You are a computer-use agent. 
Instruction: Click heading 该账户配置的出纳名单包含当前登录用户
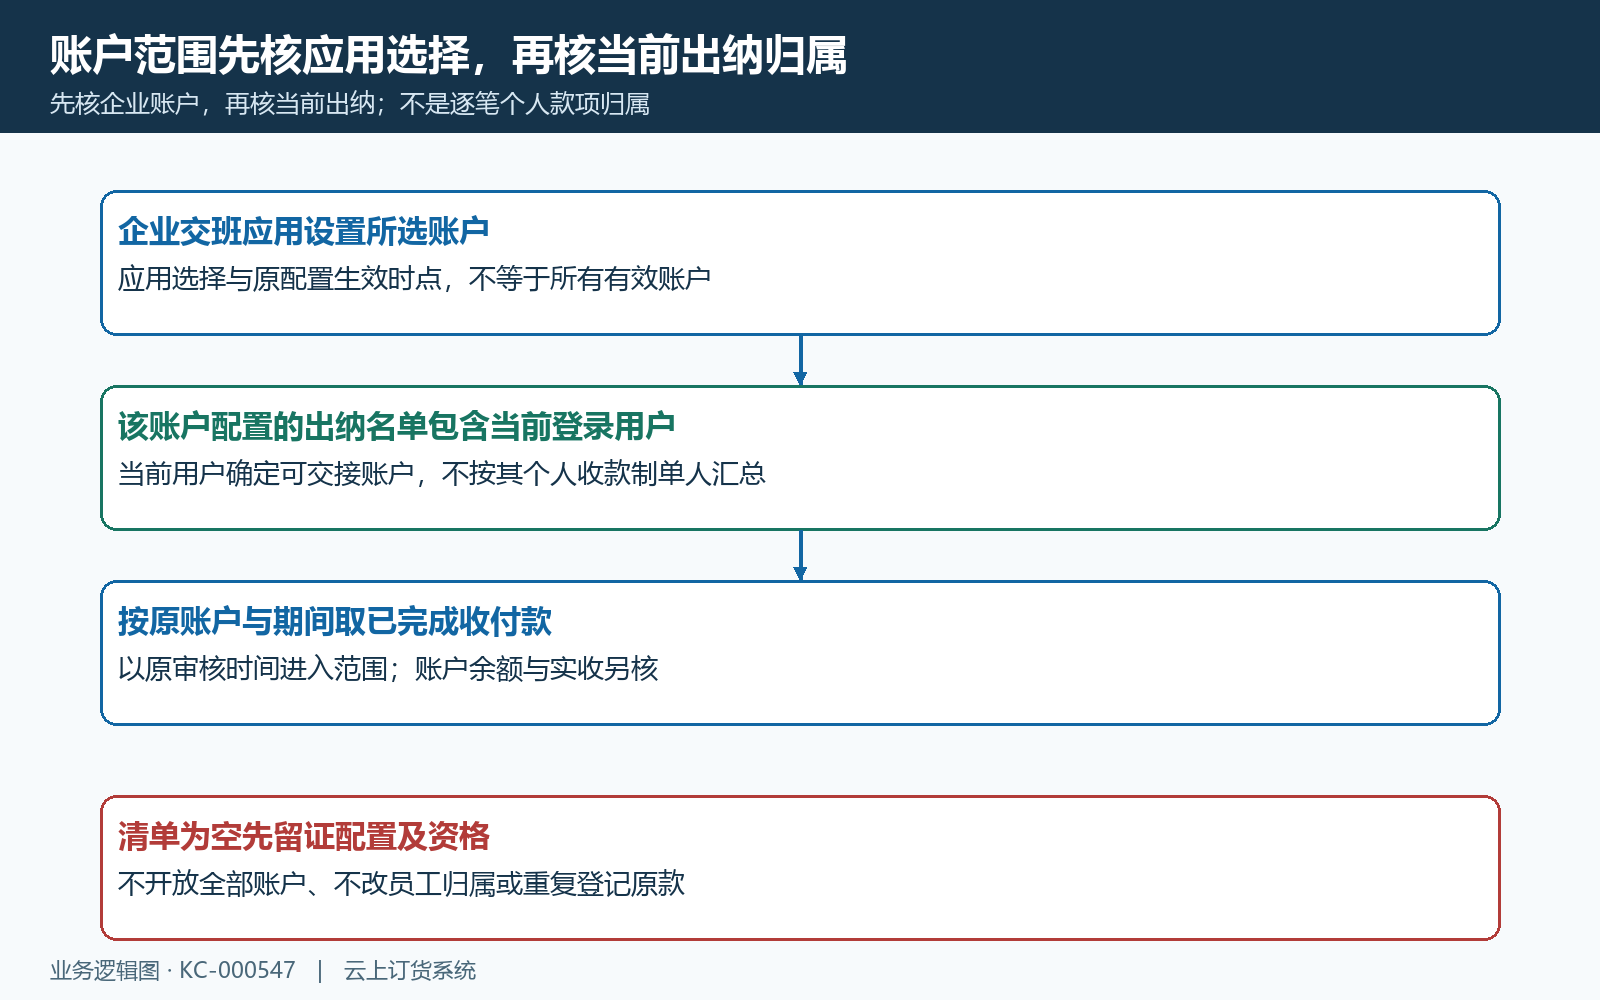396,426
